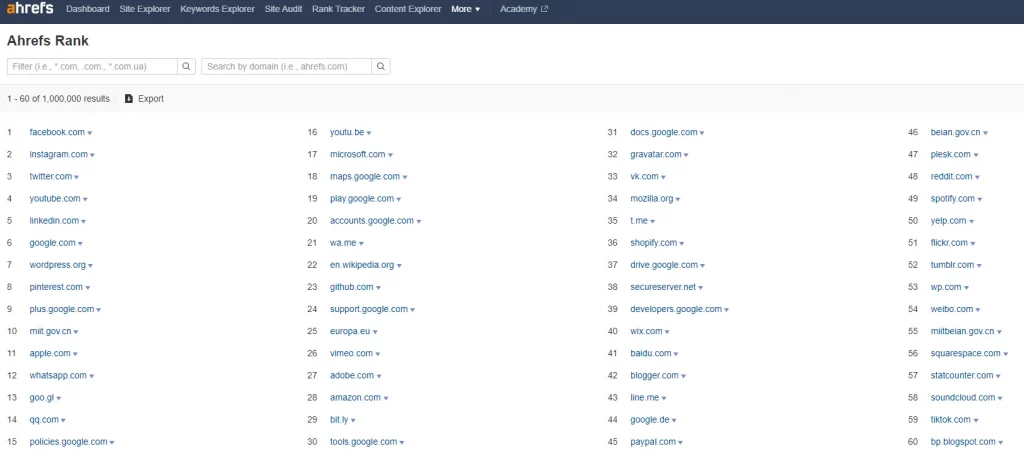Click the Export download icon

click(x=129, y=99)
